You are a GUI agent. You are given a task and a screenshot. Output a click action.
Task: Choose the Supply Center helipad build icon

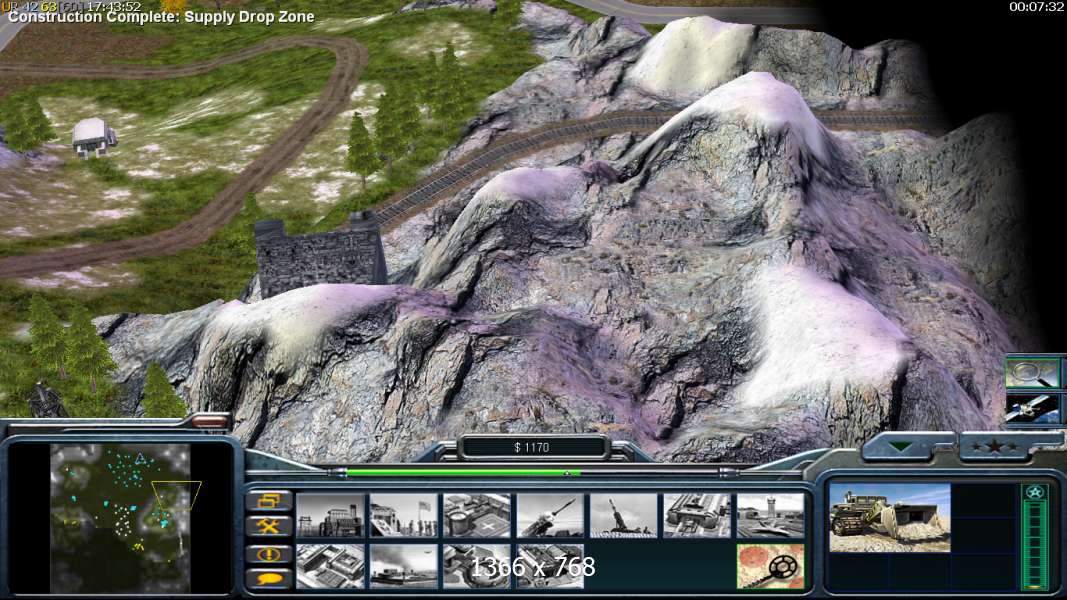(477, 515)
